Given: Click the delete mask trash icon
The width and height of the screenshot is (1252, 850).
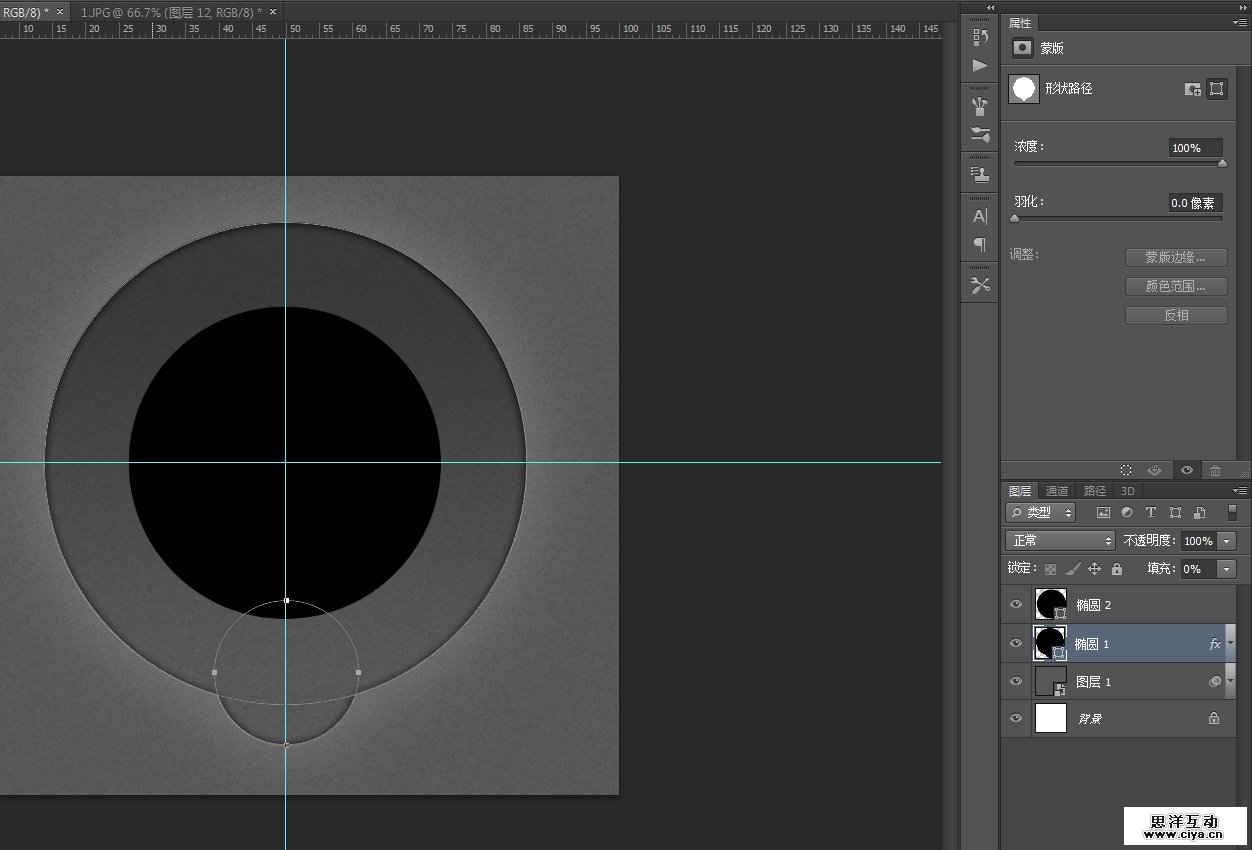Looking at the screenshot, I should pyautogui.click(x=1215, y=470).
